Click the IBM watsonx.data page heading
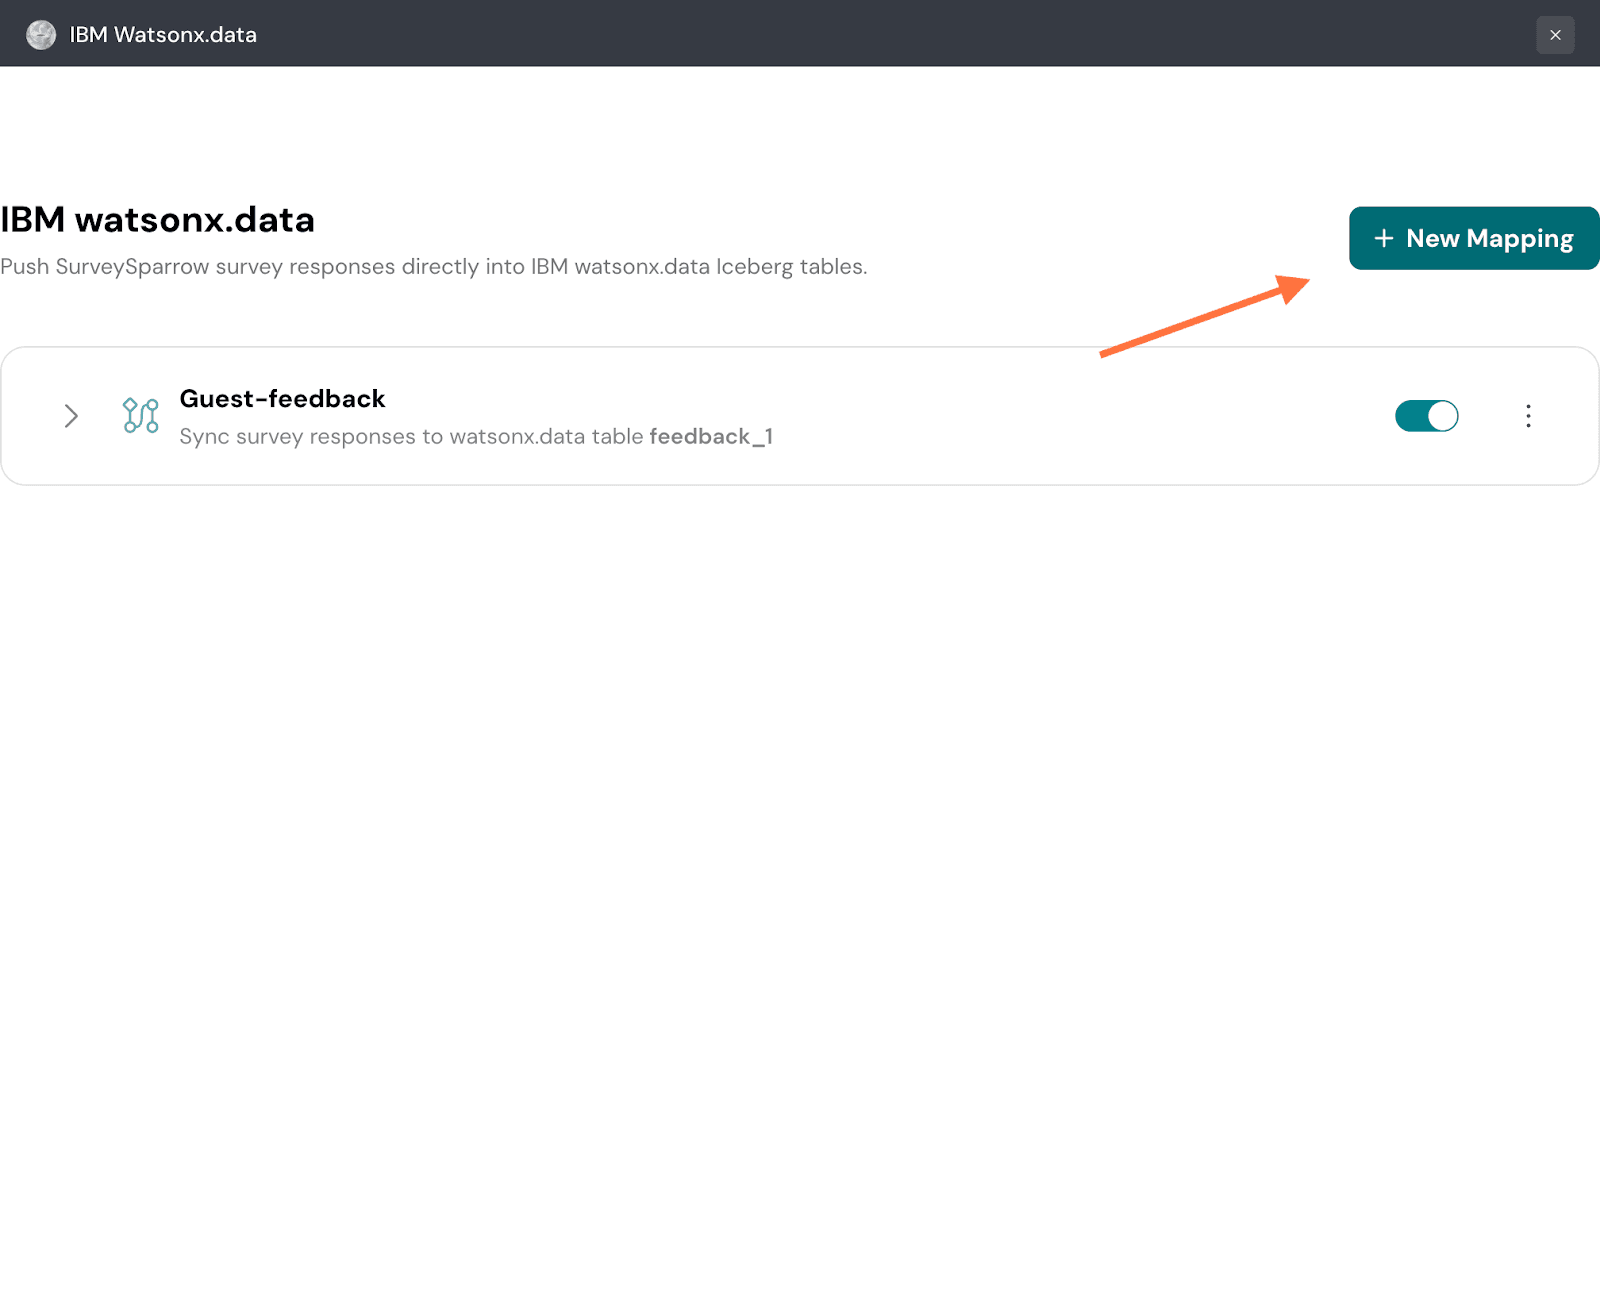1600x1305 pixels. coord(158,220)
